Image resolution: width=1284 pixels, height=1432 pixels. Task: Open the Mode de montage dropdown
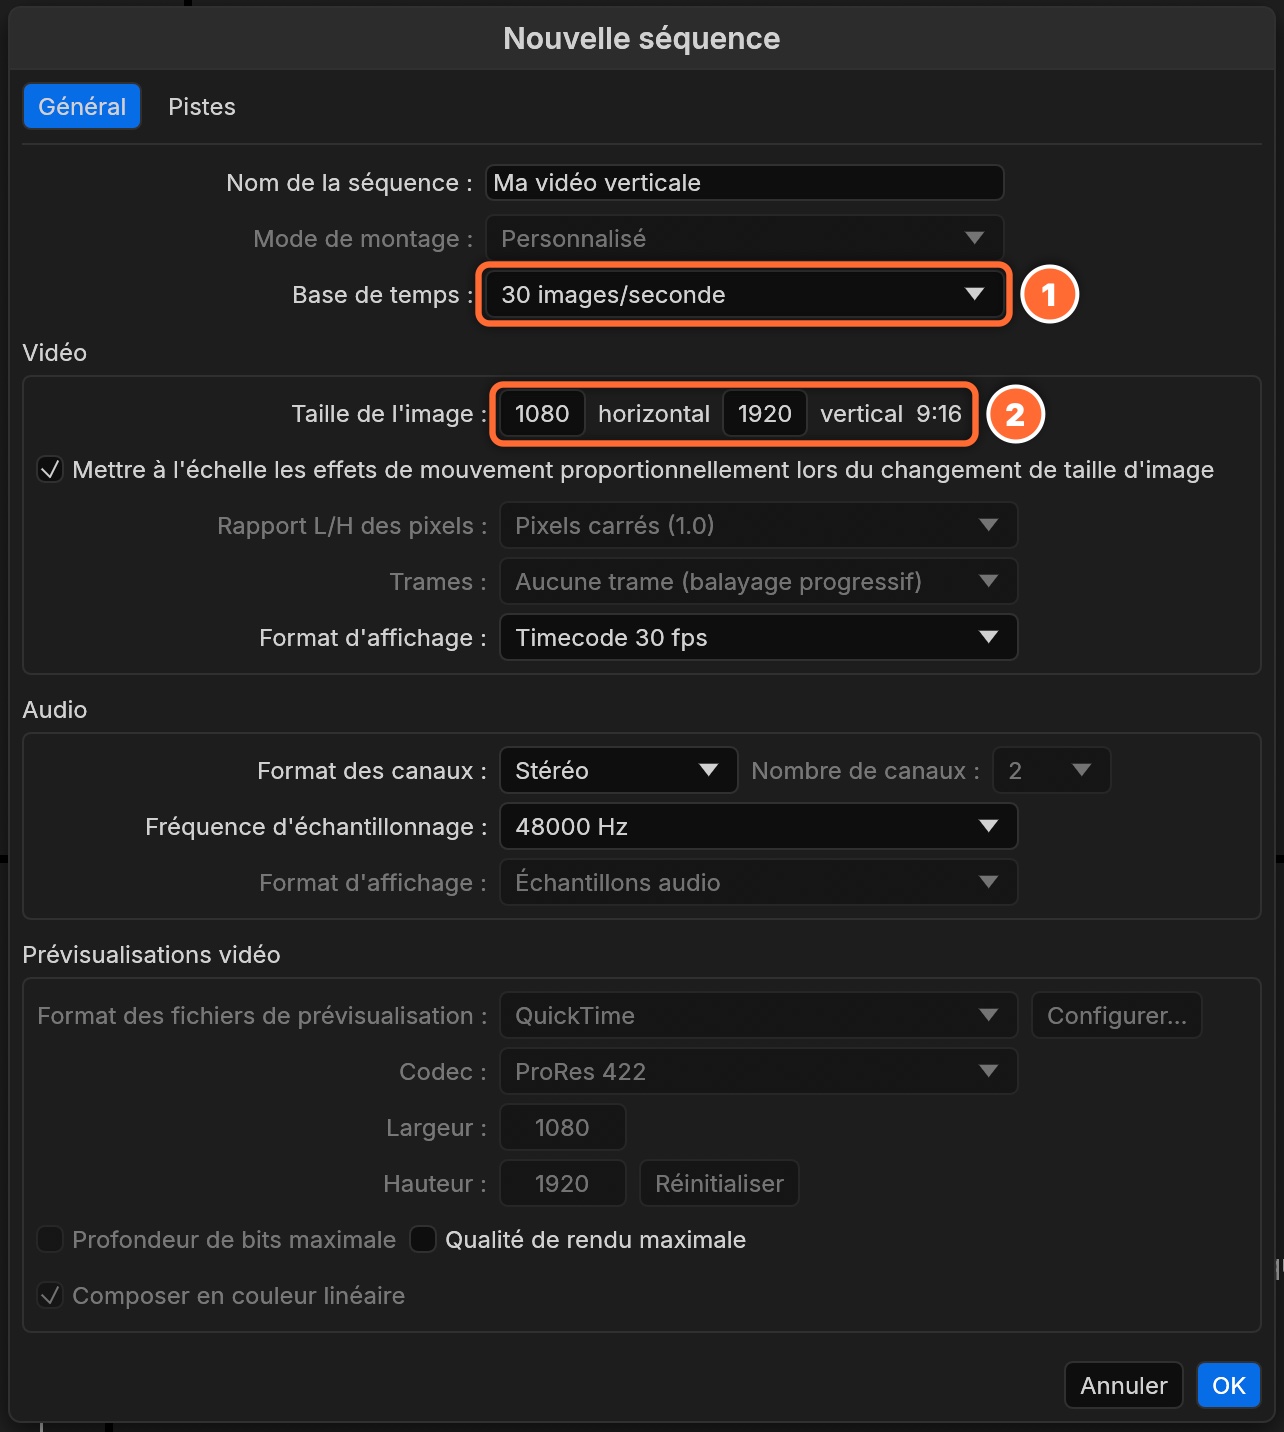point(744,239)
